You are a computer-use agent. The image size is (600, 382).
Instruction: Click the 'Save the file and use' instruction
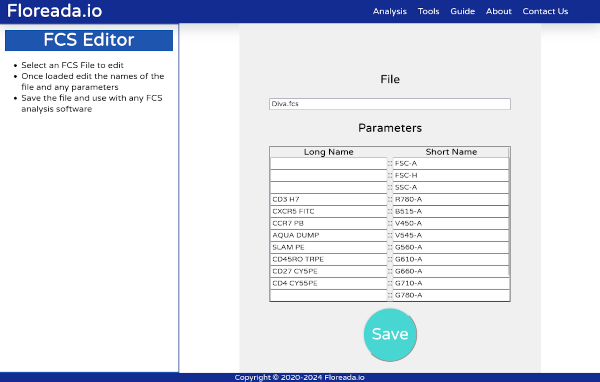92,103
